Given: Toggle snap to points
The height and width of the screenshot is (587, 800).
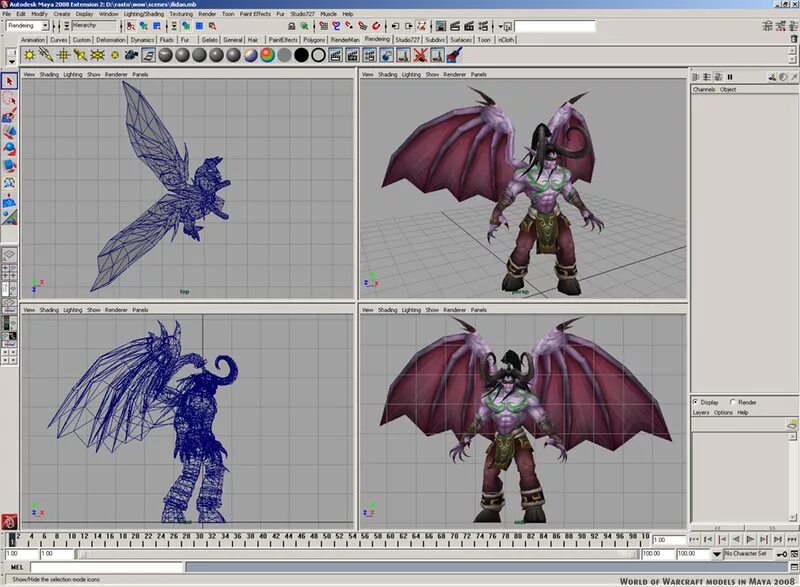Looking at the screenshot, I should (x=349, y=26).
